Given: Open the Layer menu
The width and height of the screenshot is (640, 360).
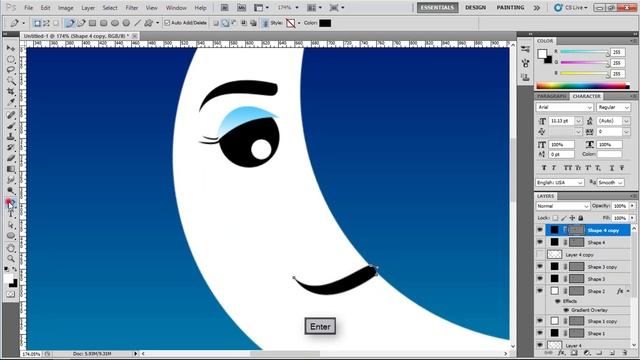Looking at the screenshot, I should tap(88, 8).
